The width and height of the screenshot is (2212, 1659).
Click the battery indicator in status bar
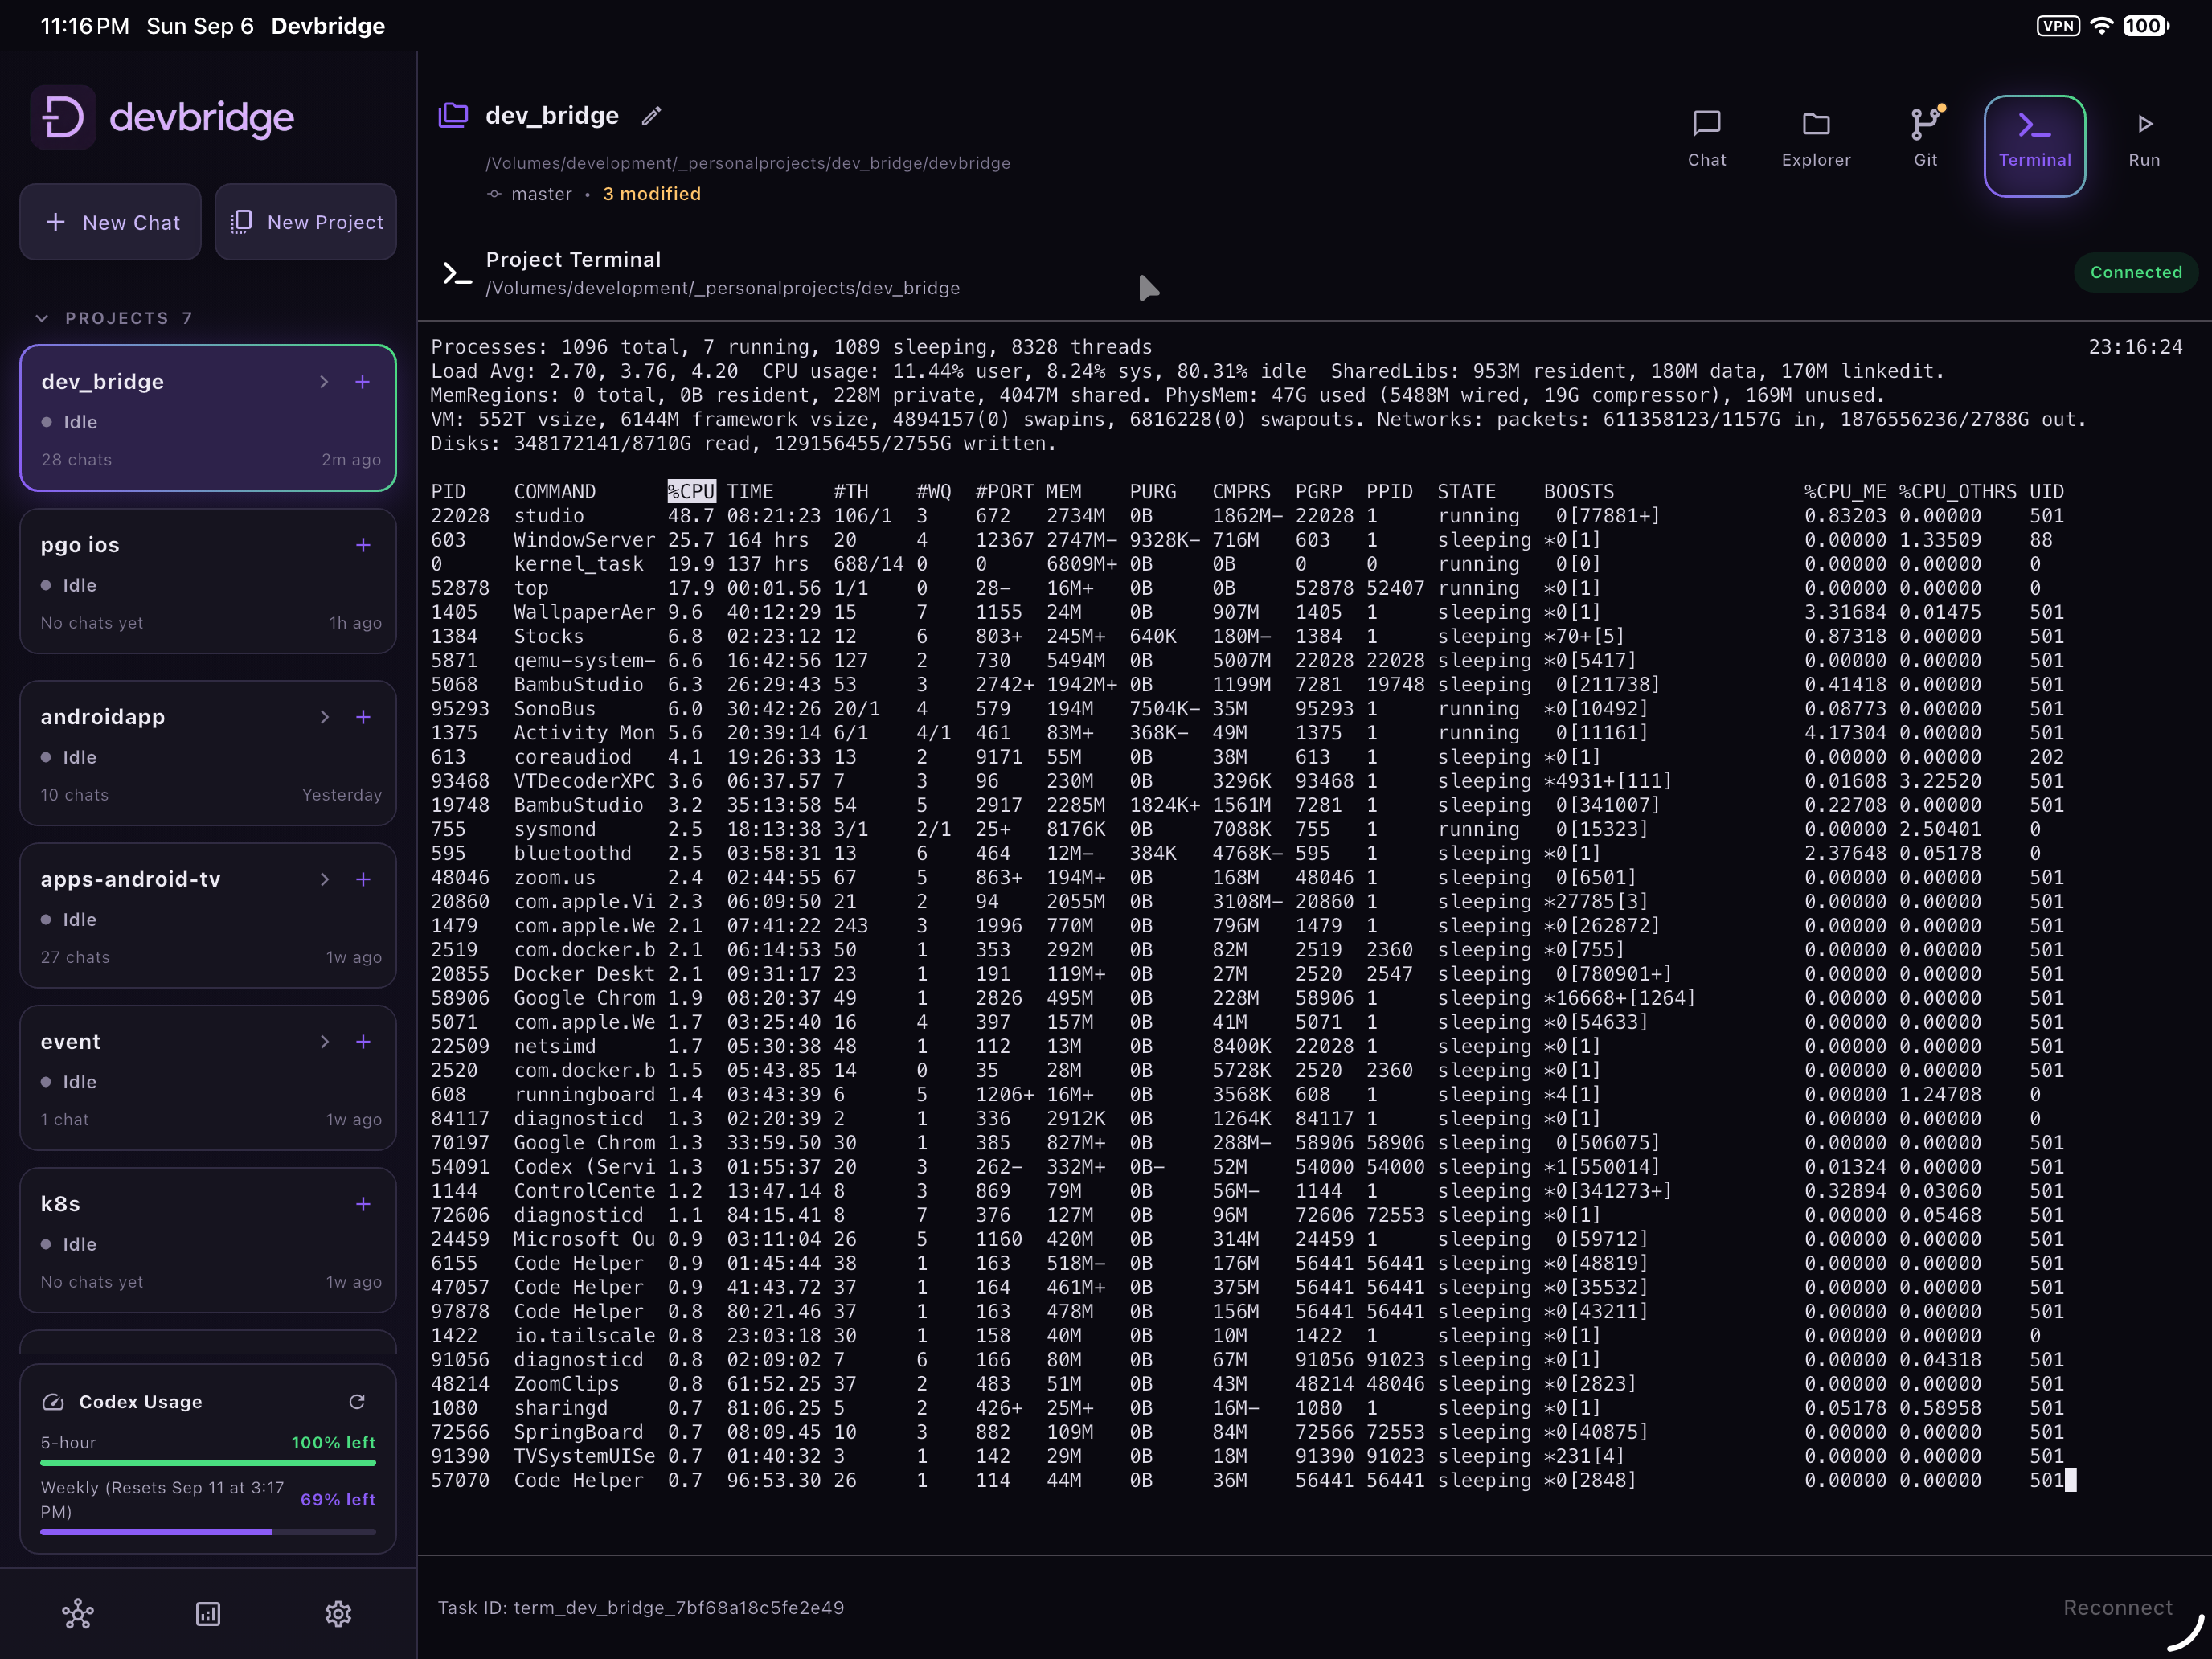coord(2146,26)
